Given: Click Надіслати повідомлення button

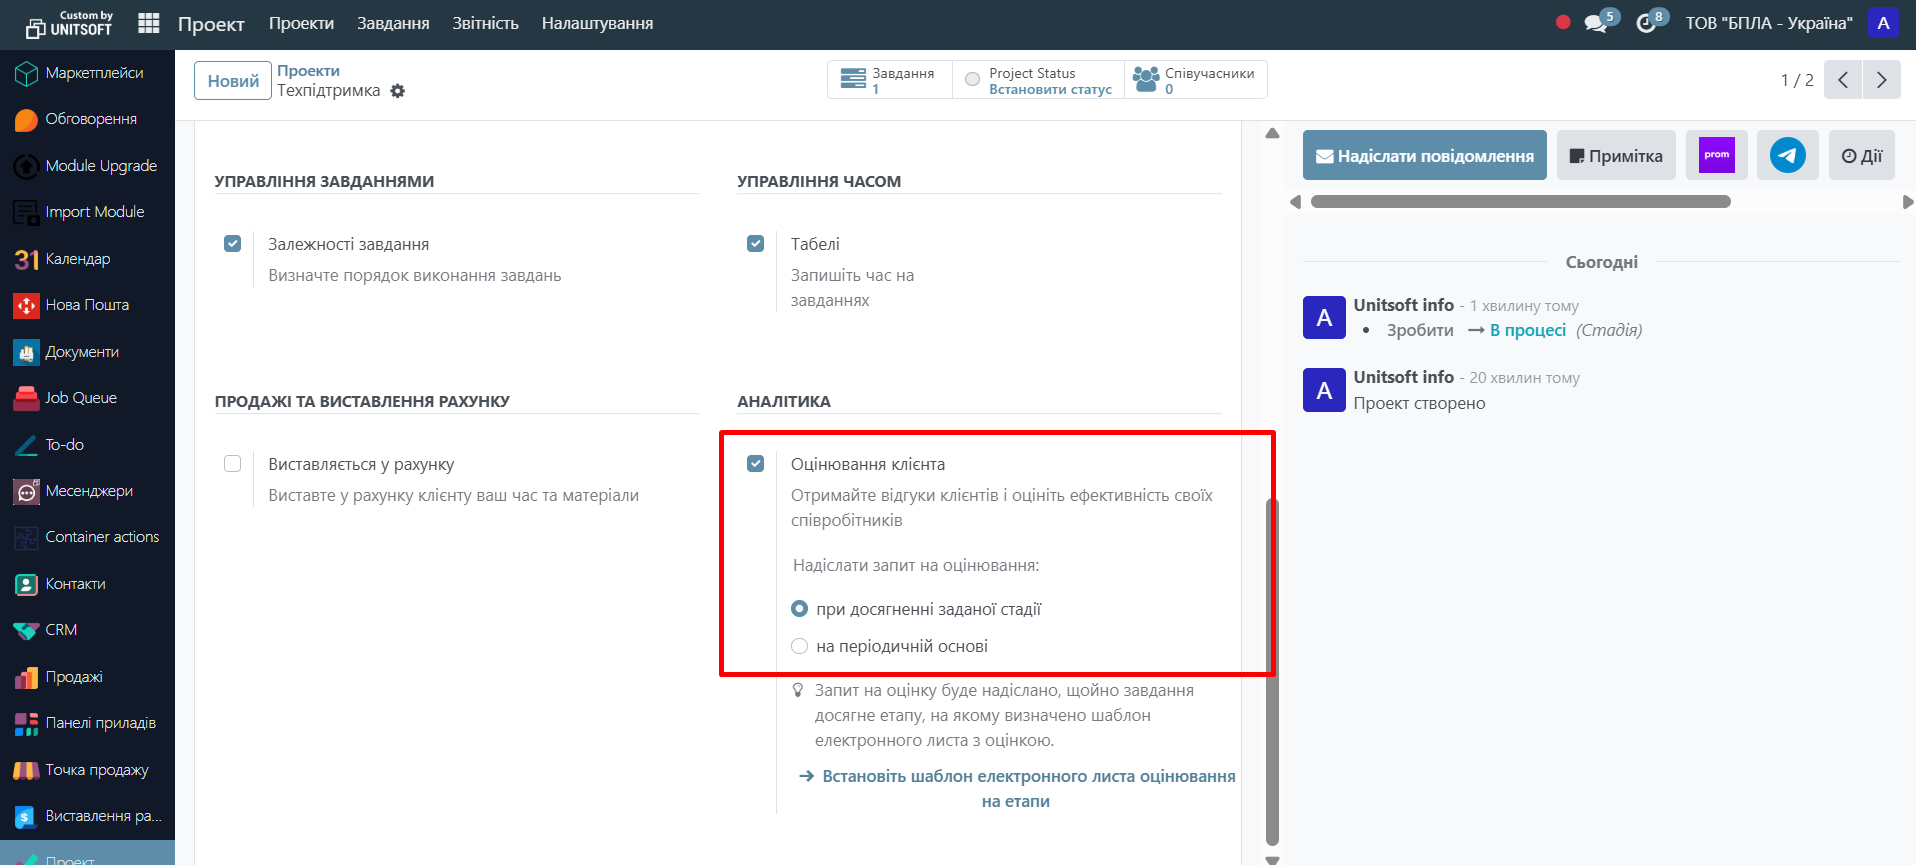Looking at the screenshot, I should 1424,156.
